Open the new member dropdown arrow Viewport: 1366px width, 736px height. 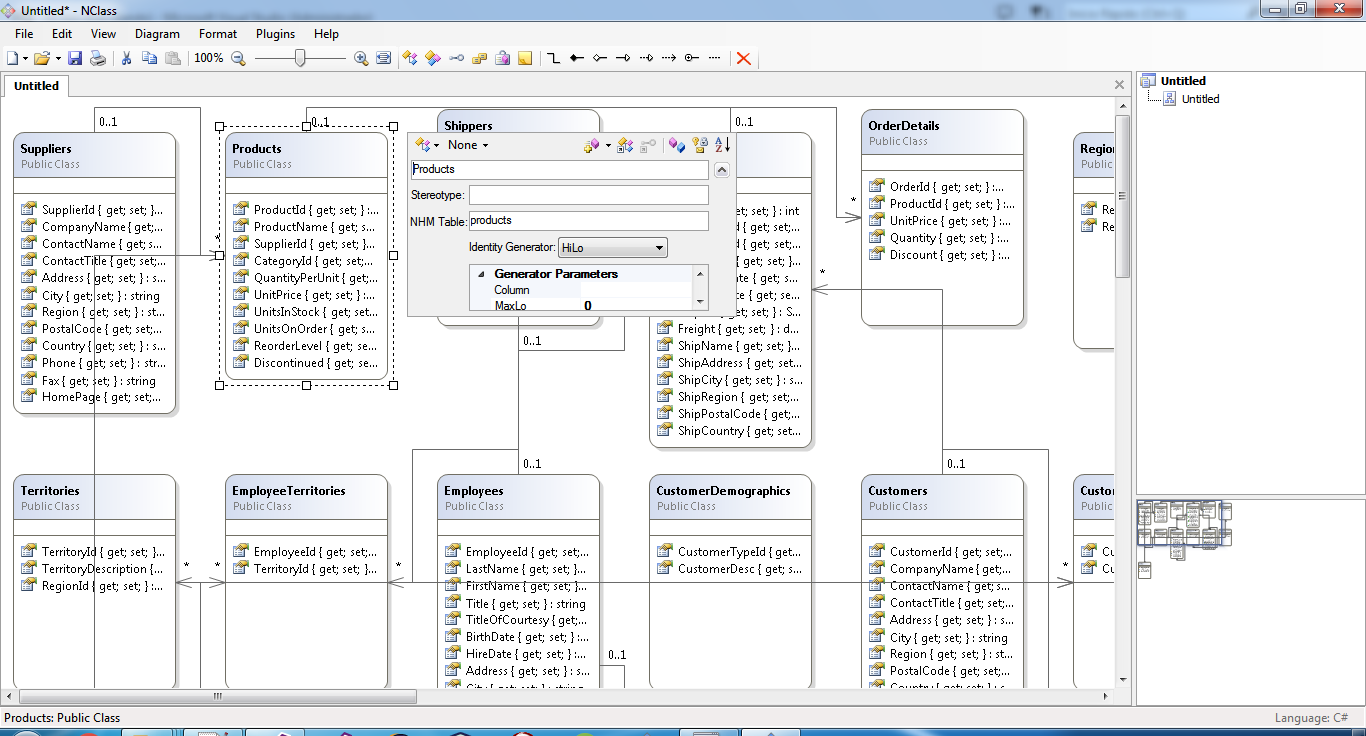pos(608,146)
